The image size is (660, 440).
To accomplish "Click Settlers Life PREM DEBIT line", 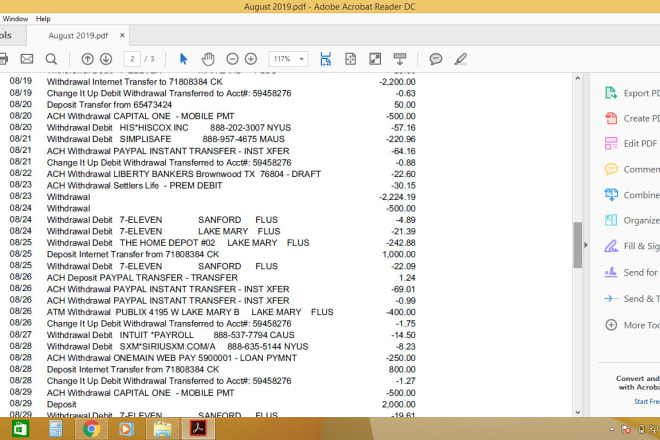I will 135,186.
